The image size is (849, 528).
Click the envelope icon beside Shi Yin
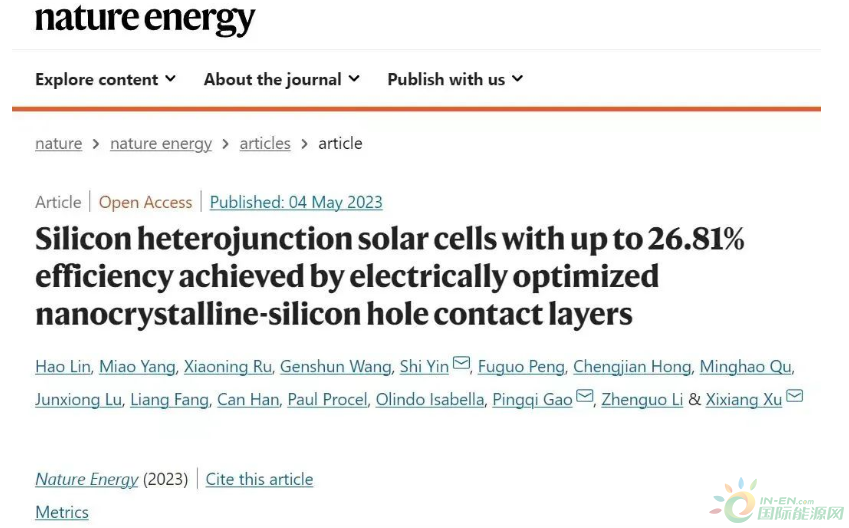[x=461, y=365]
